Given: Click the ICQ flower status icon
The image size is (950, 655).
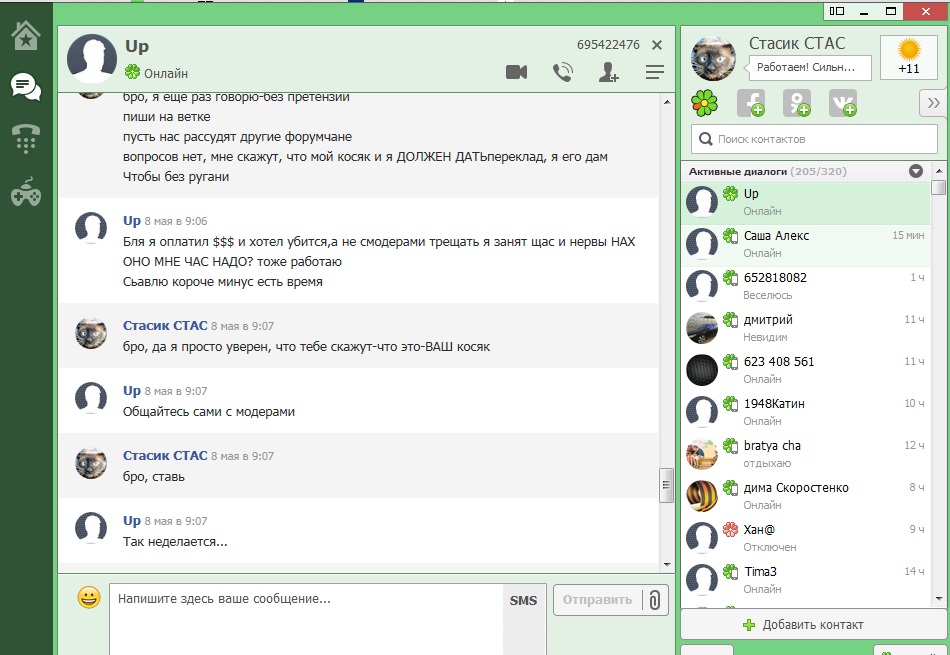Looking at the screenshot, I should point(704,103).
